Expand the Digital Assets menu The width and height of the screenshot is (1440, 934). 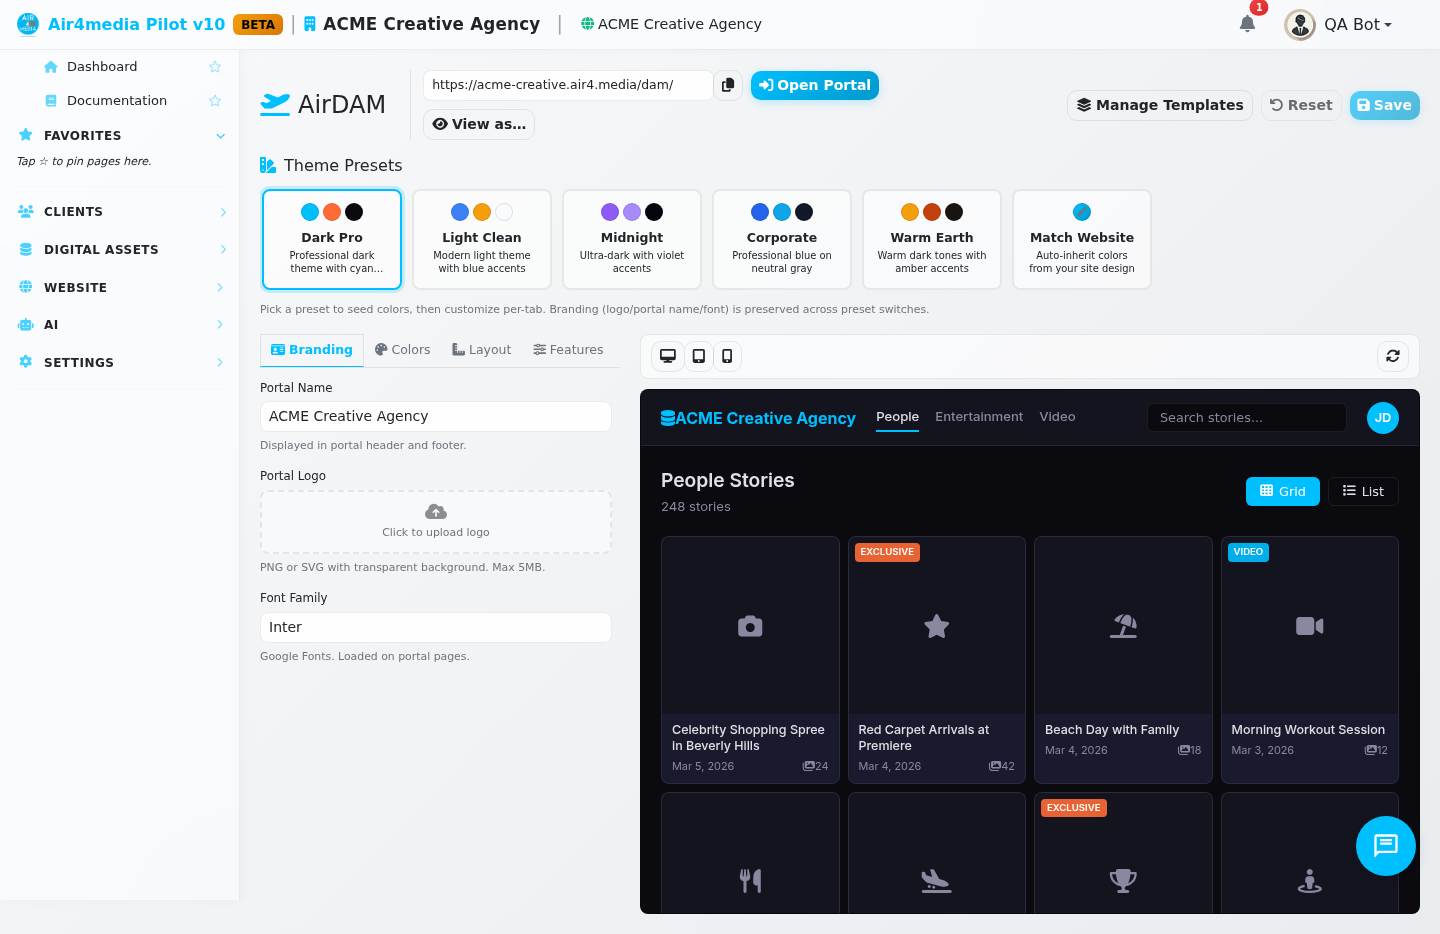coord(120,250)
